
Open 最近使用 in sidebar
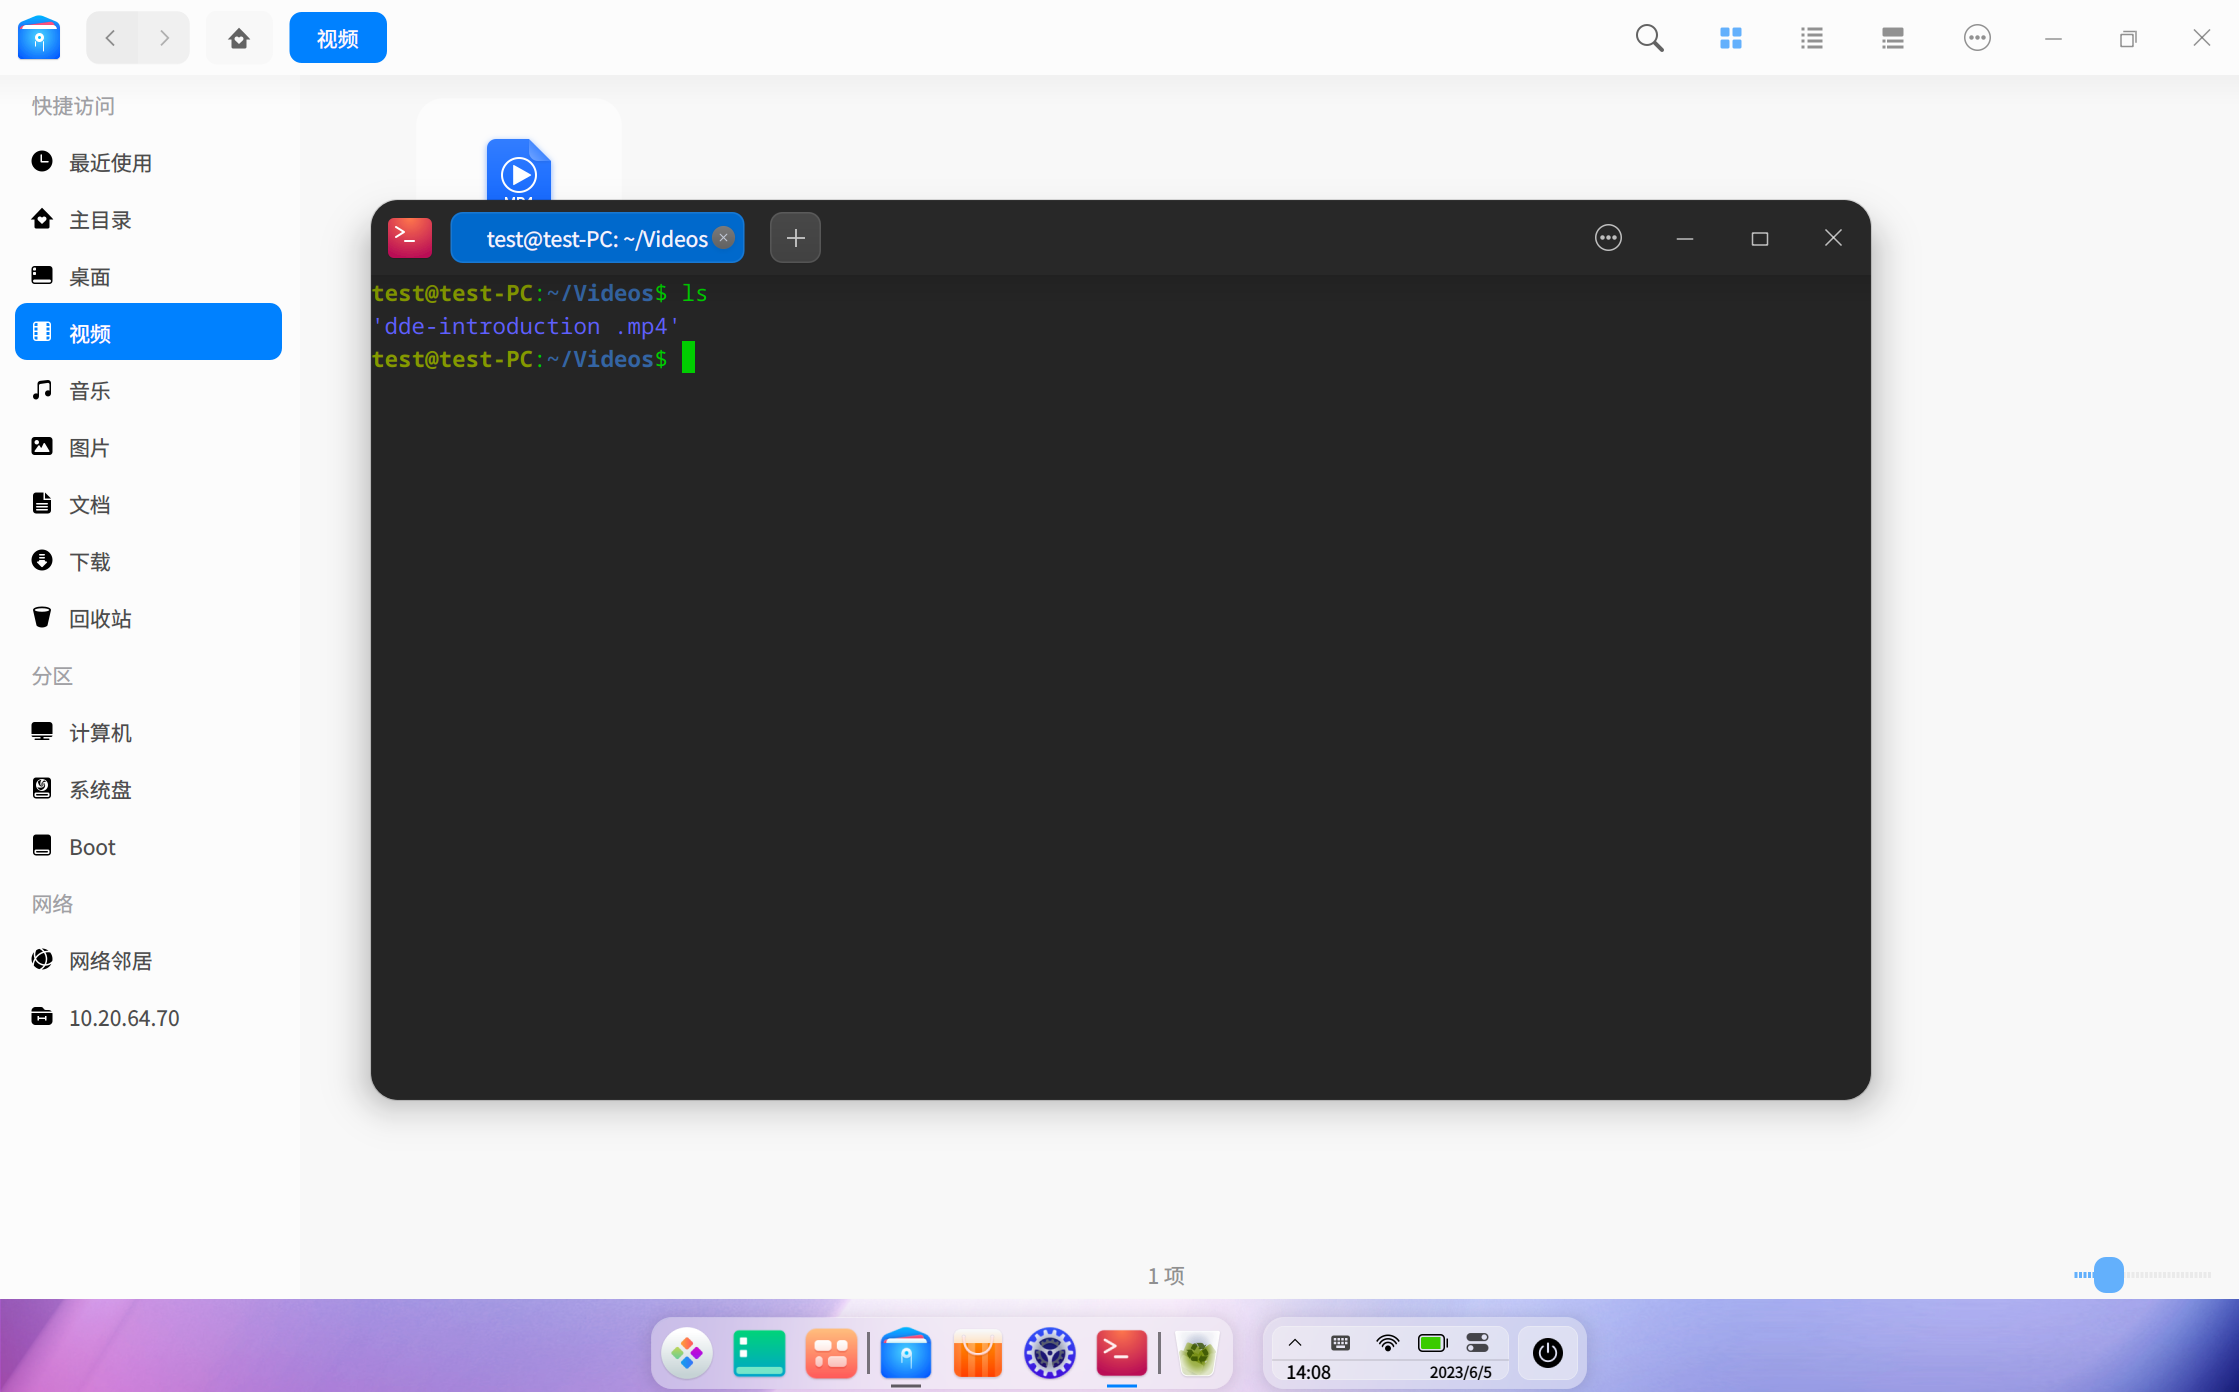[x=110, y=162]
